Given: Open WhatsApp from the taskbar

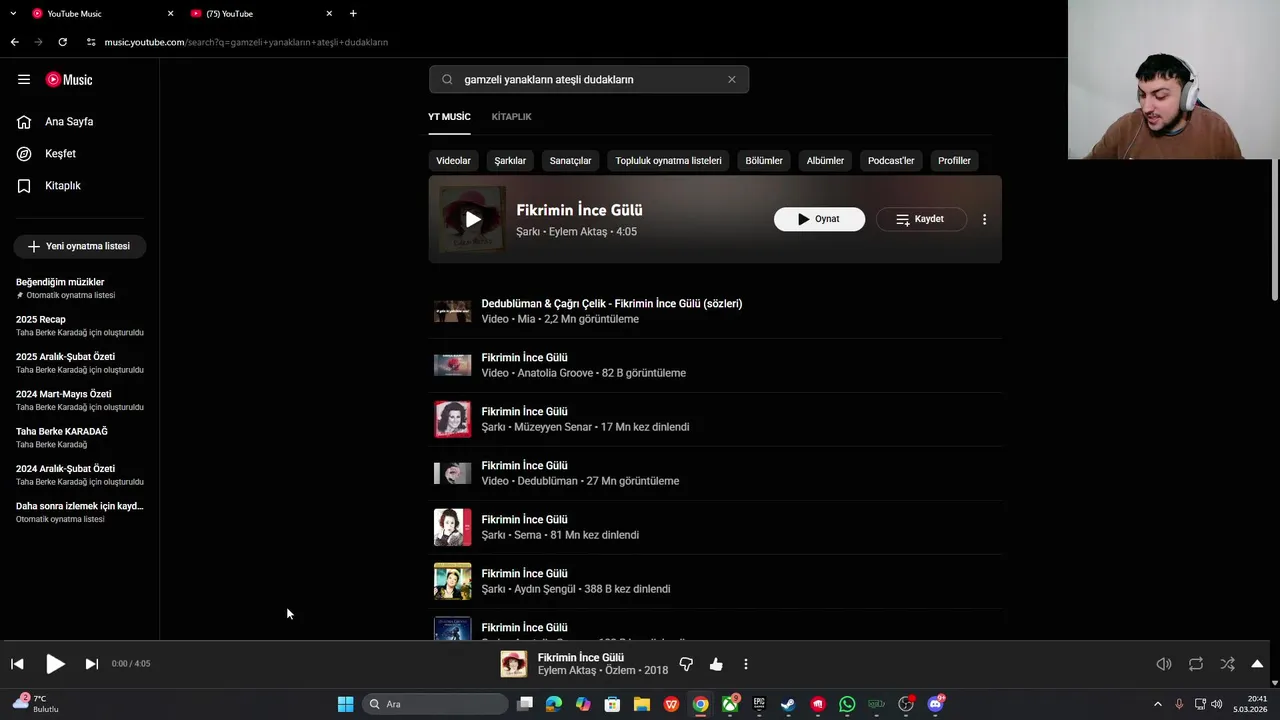Looking at the screenshot, I should (847, 704).
